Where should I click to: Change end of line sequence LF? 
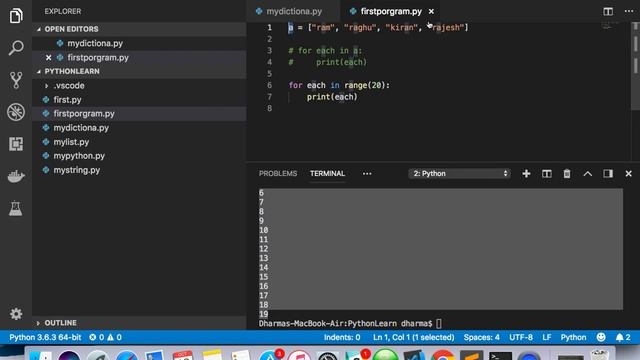tap(547, 337)
